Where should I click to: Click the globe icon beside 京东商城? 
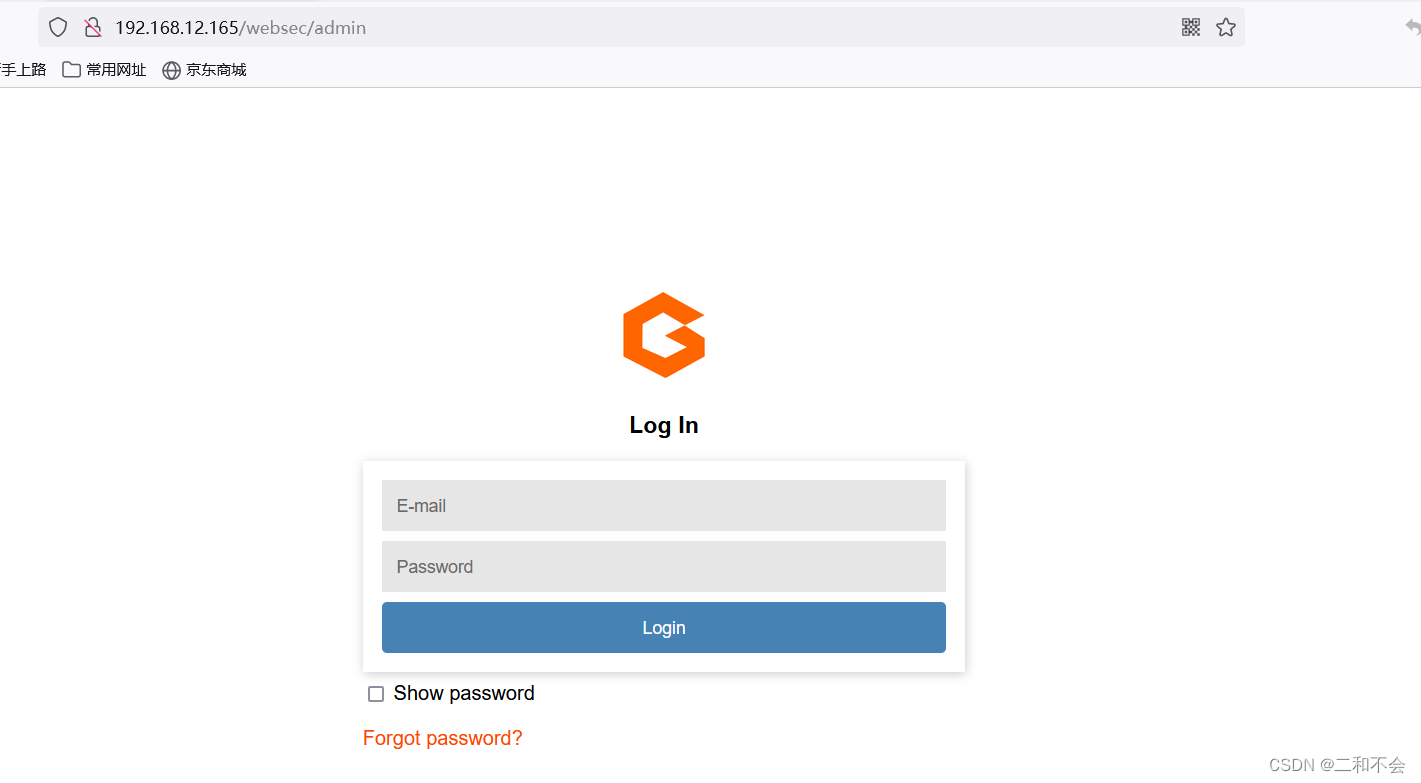coord(171,70)
